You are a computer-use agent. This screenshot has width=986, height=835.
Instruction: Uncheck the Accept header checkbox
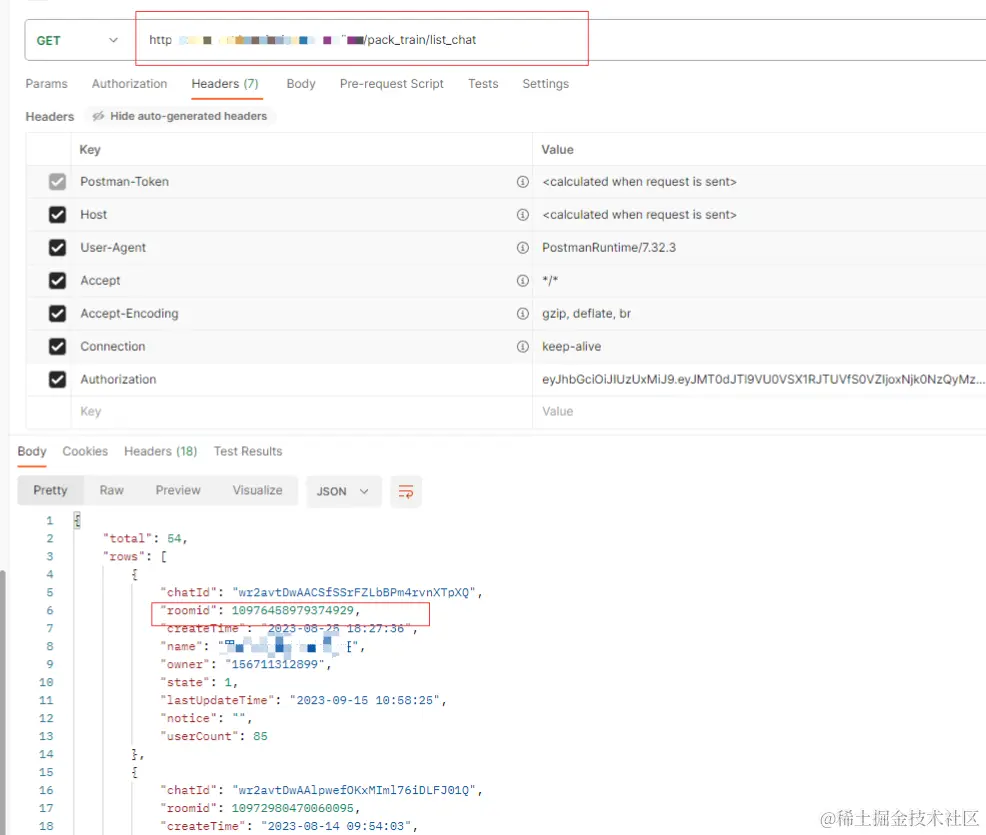pos(57,280)
